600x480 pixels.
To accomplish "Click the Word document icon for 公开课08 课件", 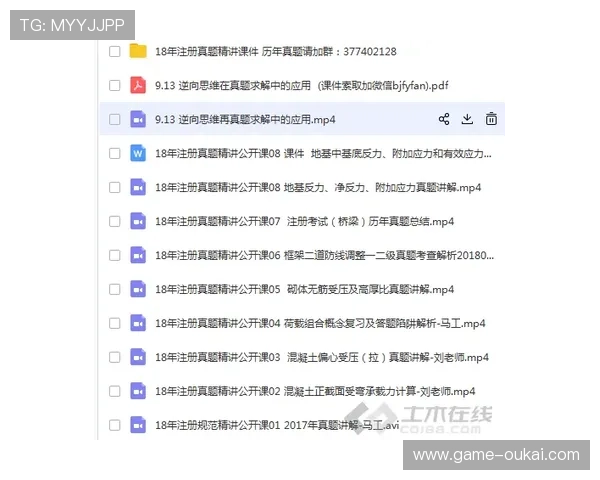I will pyautogui.click(x=138, y=153).
